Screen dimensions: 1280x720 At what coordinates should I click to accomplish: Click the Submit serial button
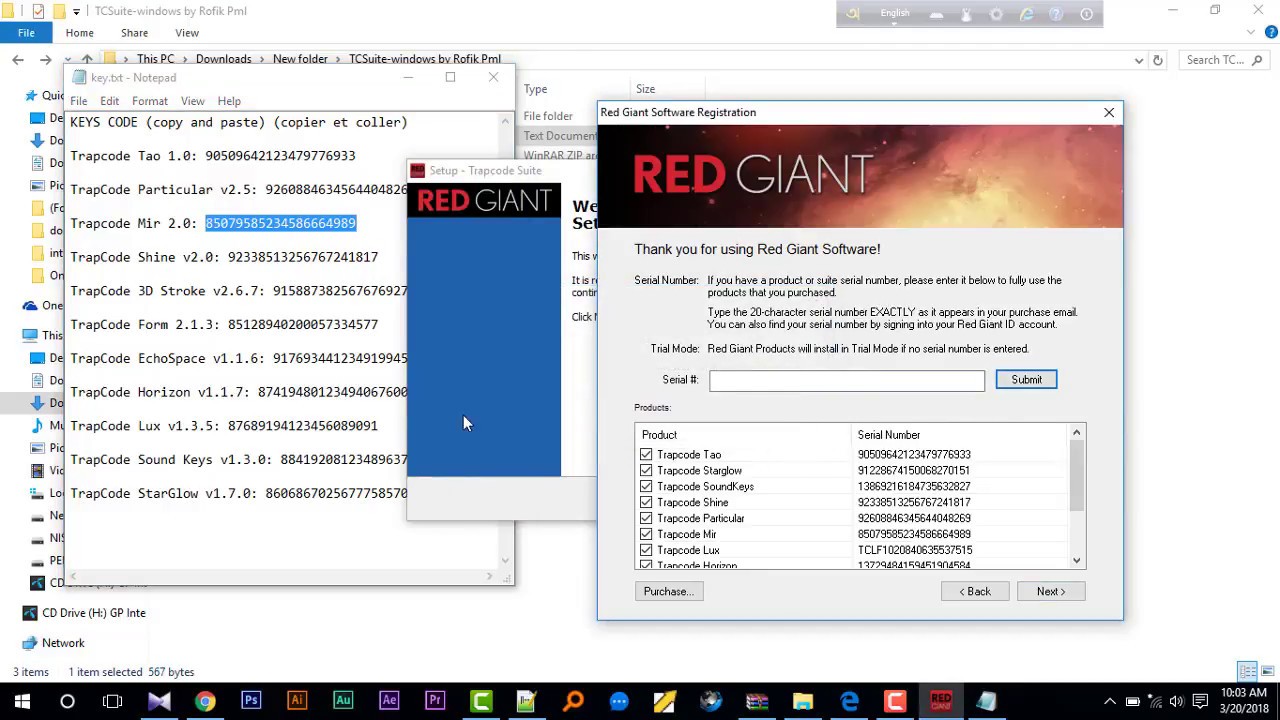(x=1026, y=380)
